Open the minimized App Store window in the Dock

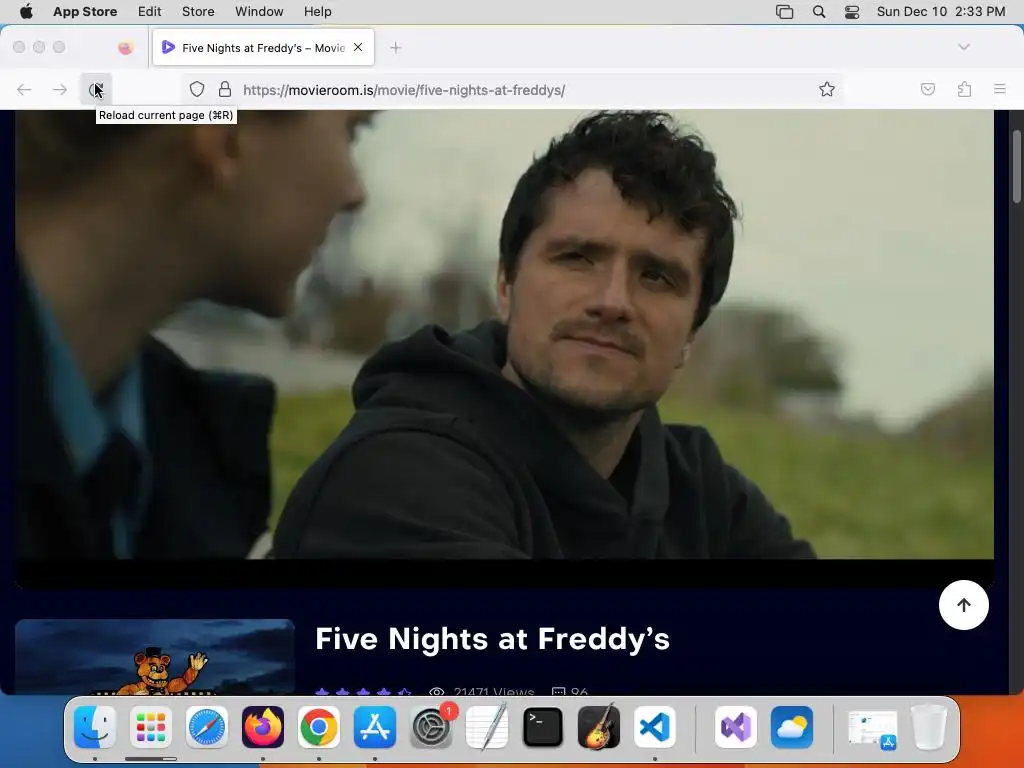pyautogui.click(x=873, y=729)
